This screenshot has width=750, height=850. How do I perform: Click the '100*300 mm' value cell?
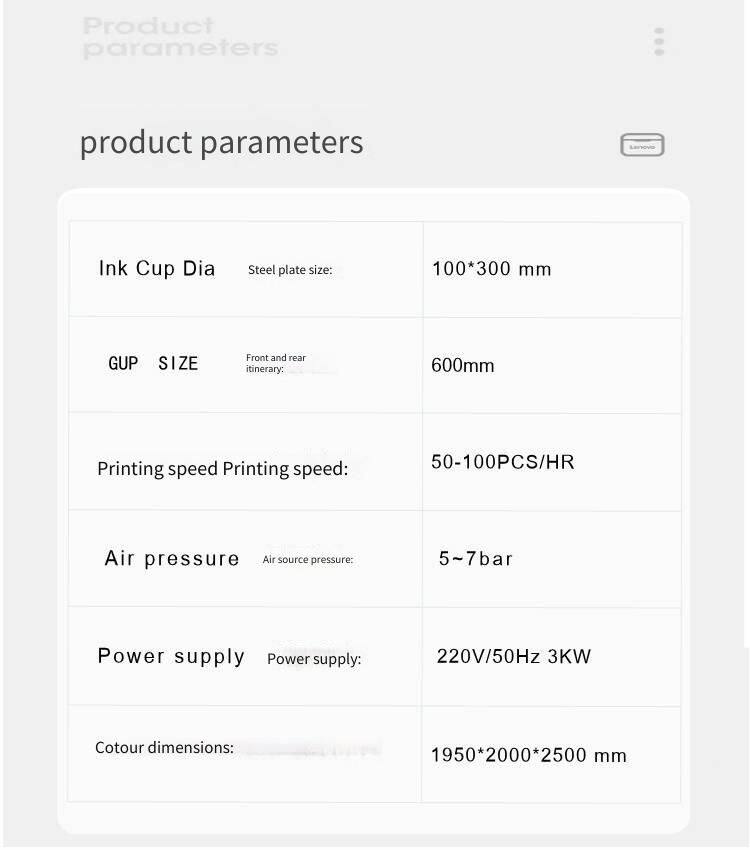[491, 269]
